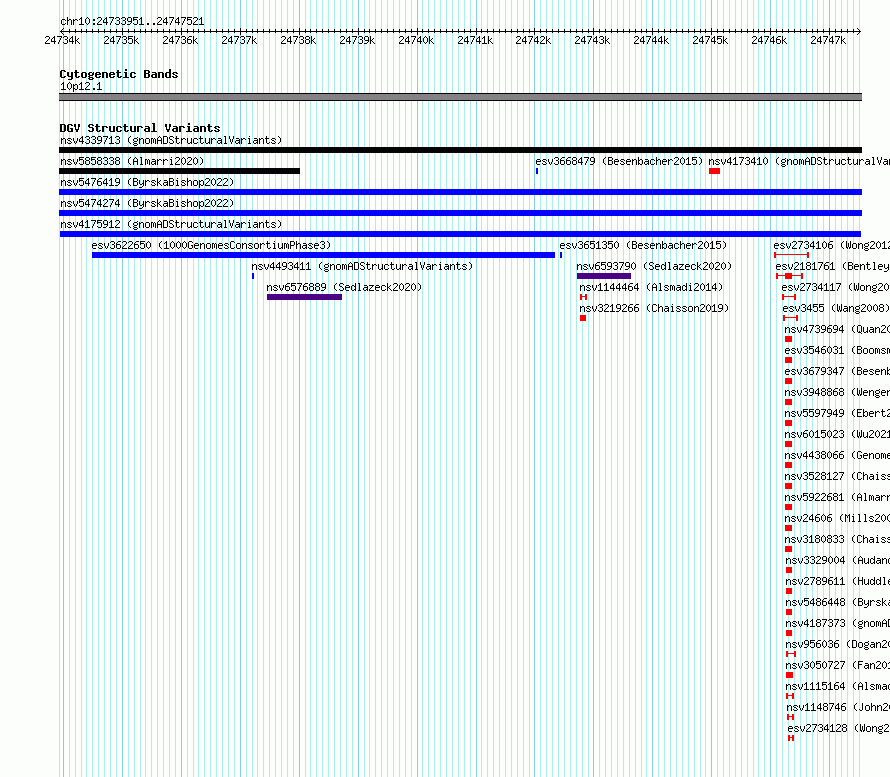Click the black bar under nsv5858338
890x777 pixels.
pos(179,171)
